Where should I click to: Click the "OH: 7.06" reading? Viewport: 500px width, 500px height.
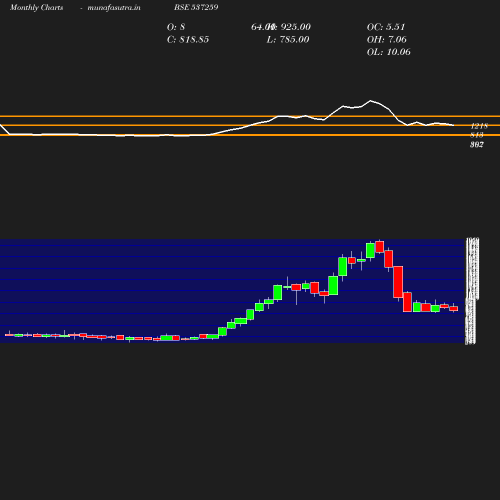click(387, 39)
